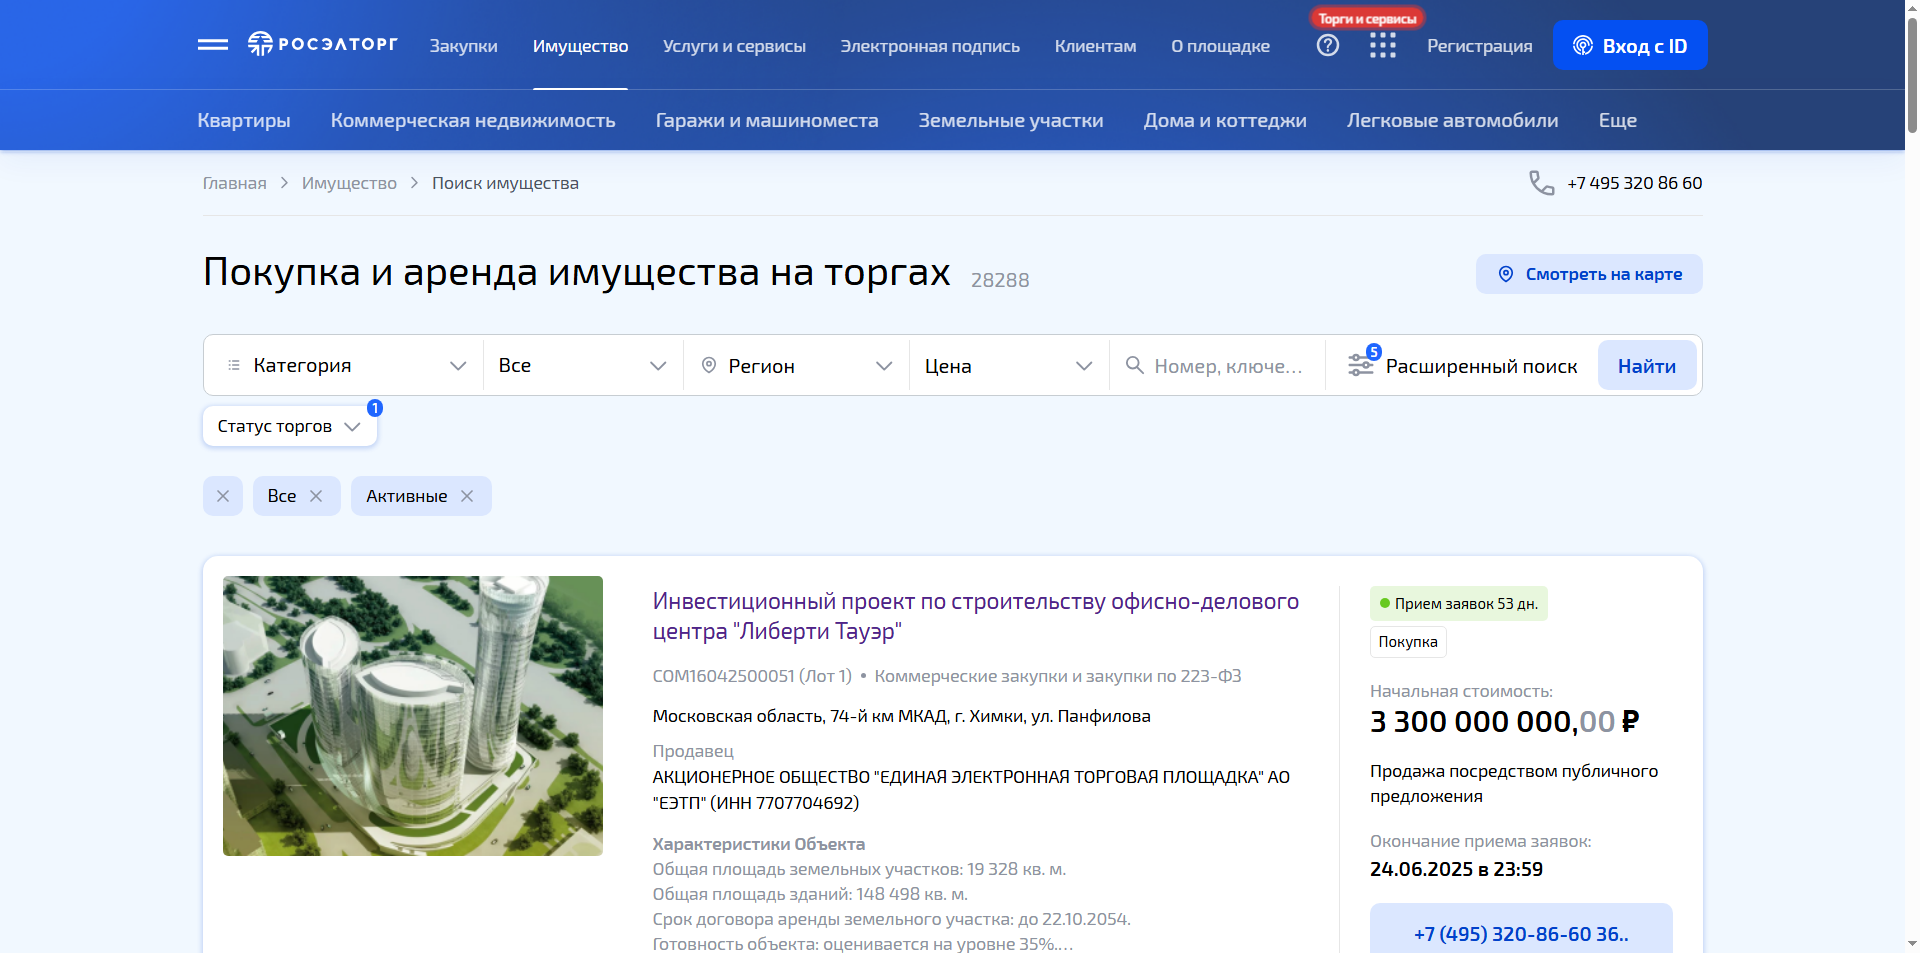The width and height of the screenshot is (1920, 953).
Task: Expand the Статус торгов dropdown
Action: [x=290, y=426]
